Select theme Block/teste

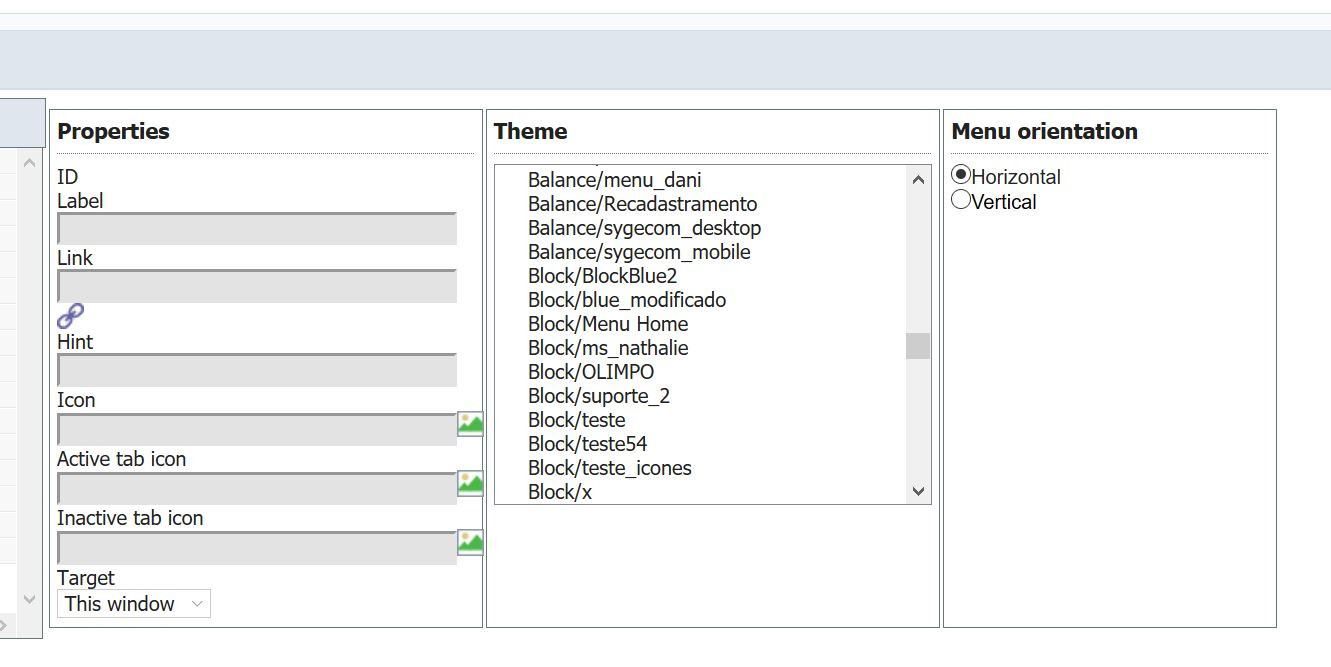(577, 420)
